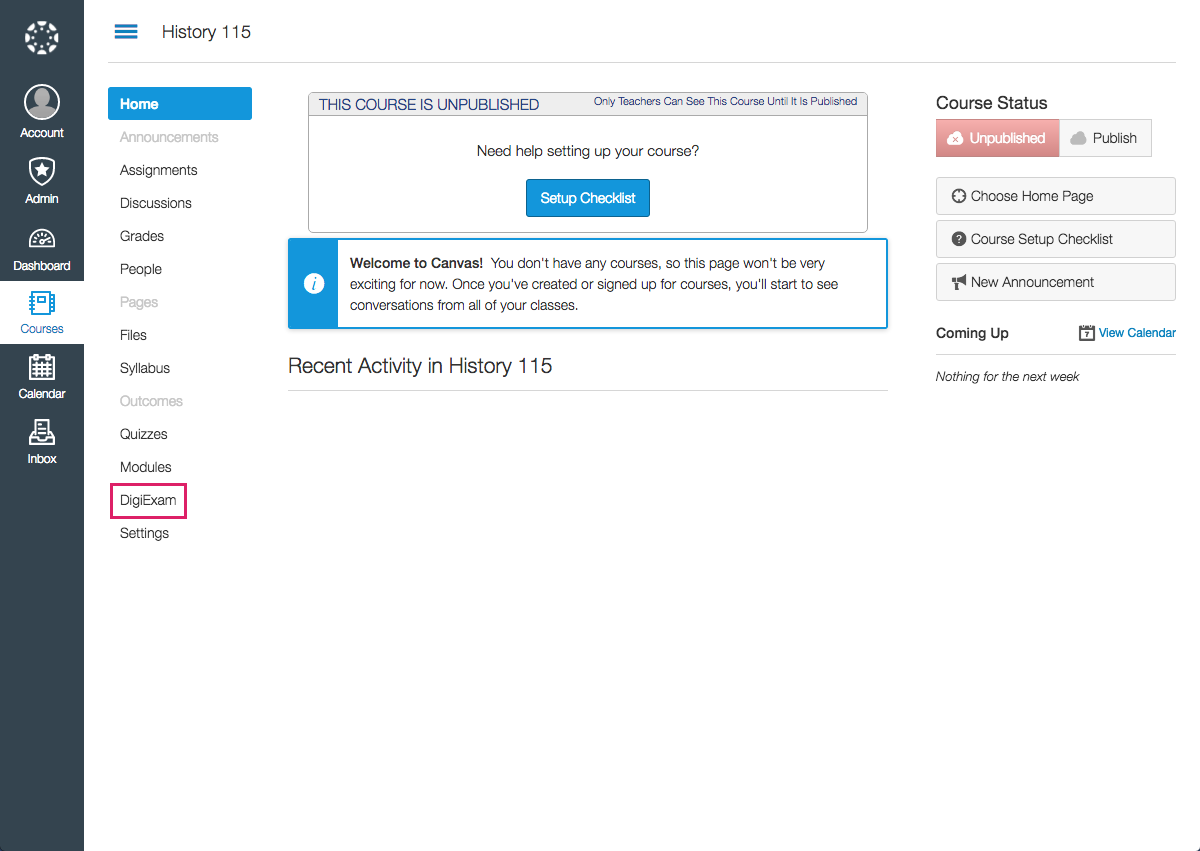Open the Admin shield icon

tap(42, 171)
